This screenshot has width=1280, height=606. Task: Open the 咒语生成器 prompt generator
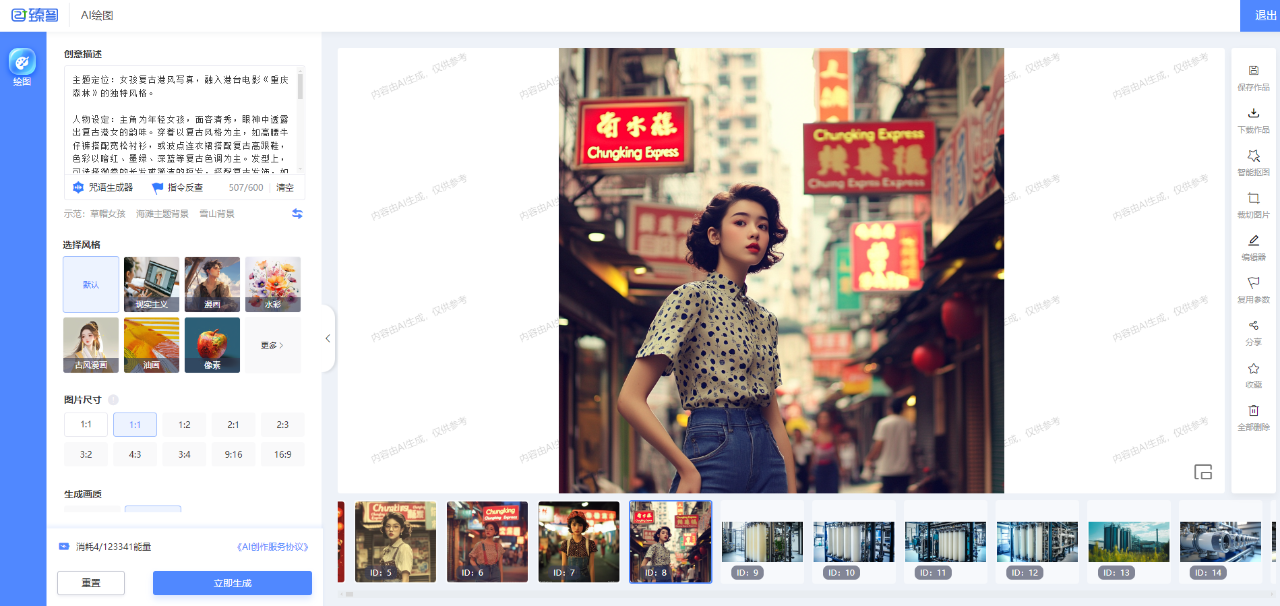point(103,187)
